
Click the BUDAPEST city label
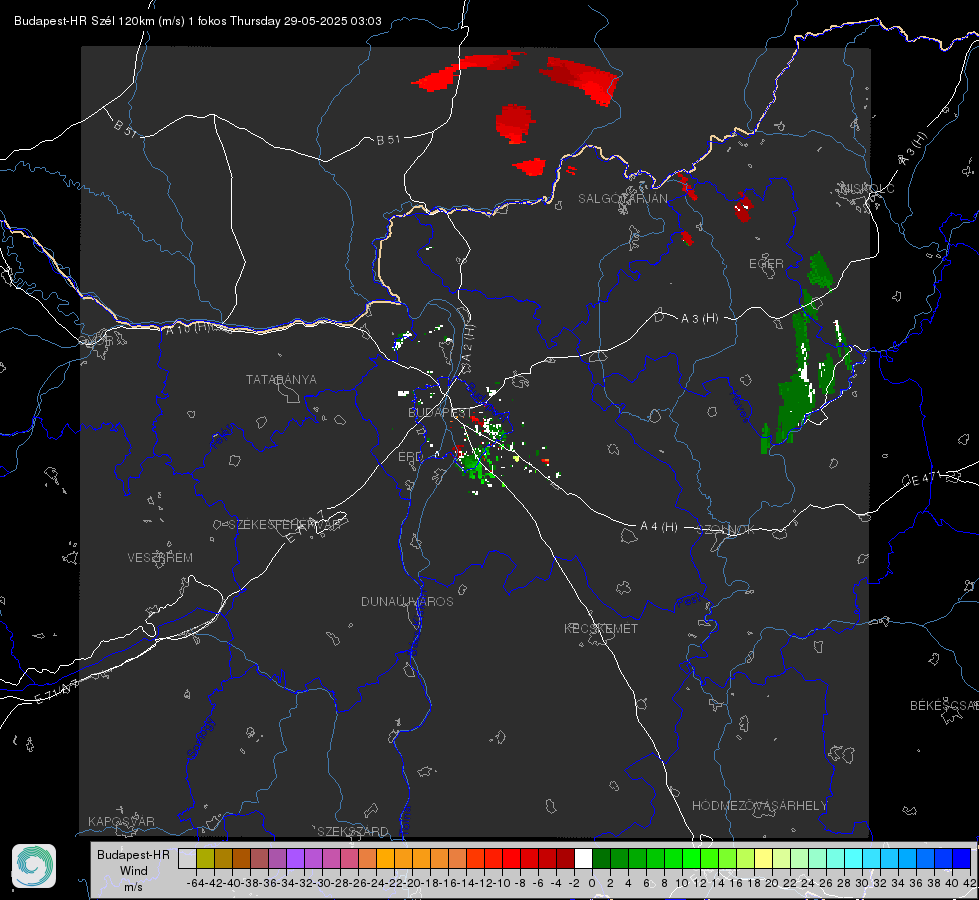point(440,412)
